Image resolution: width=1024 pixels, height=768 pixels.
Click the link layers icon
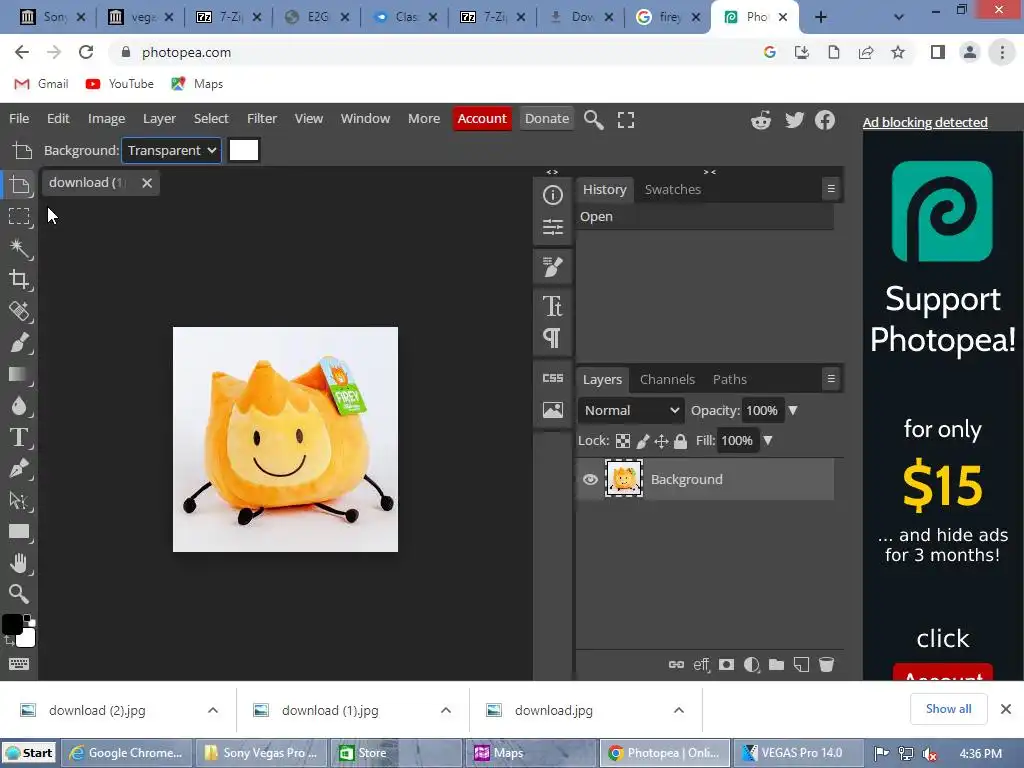[676, 665]
